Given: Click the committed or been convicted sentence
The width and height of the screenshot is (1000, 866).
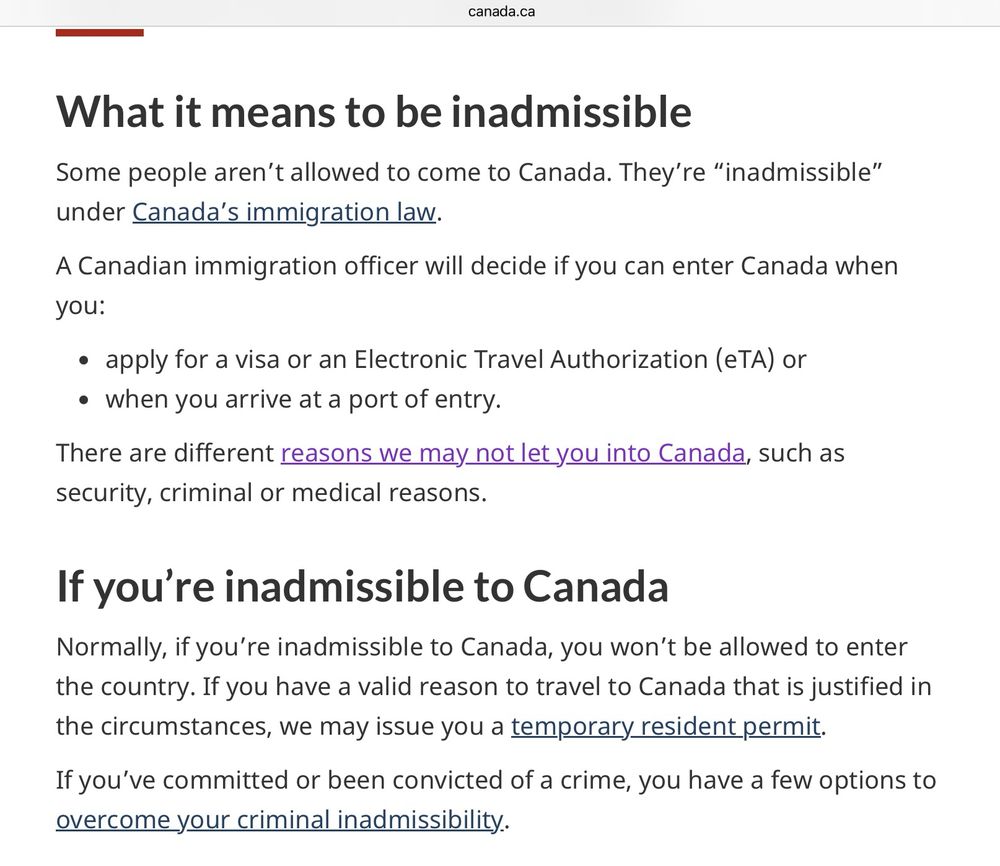Looking at the screenshot, I should 496,800.
